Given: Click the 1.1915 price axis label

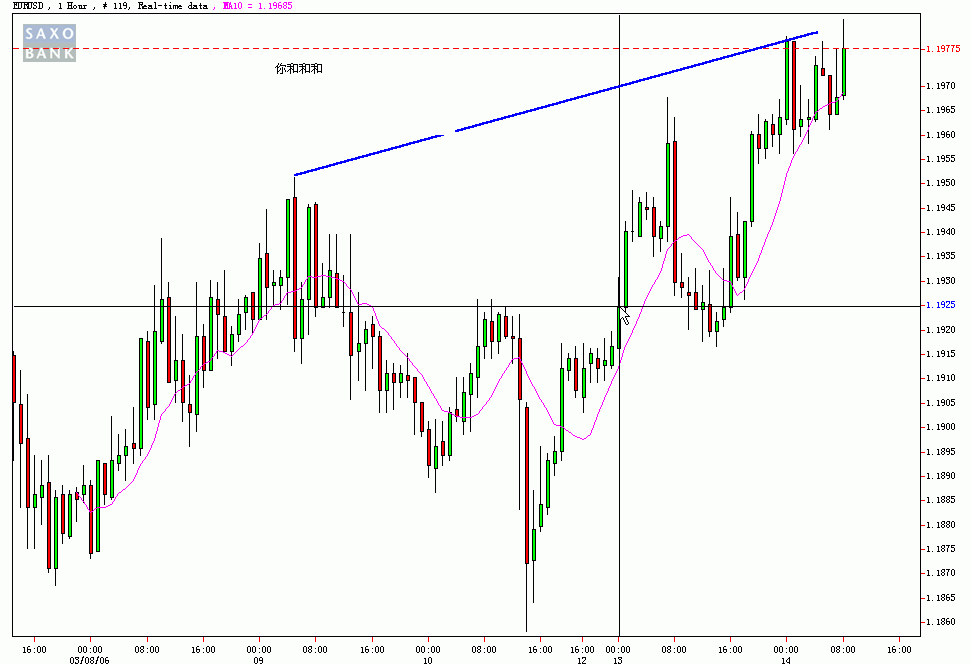Looking at the screenshot, I should [x=941, y=354].
